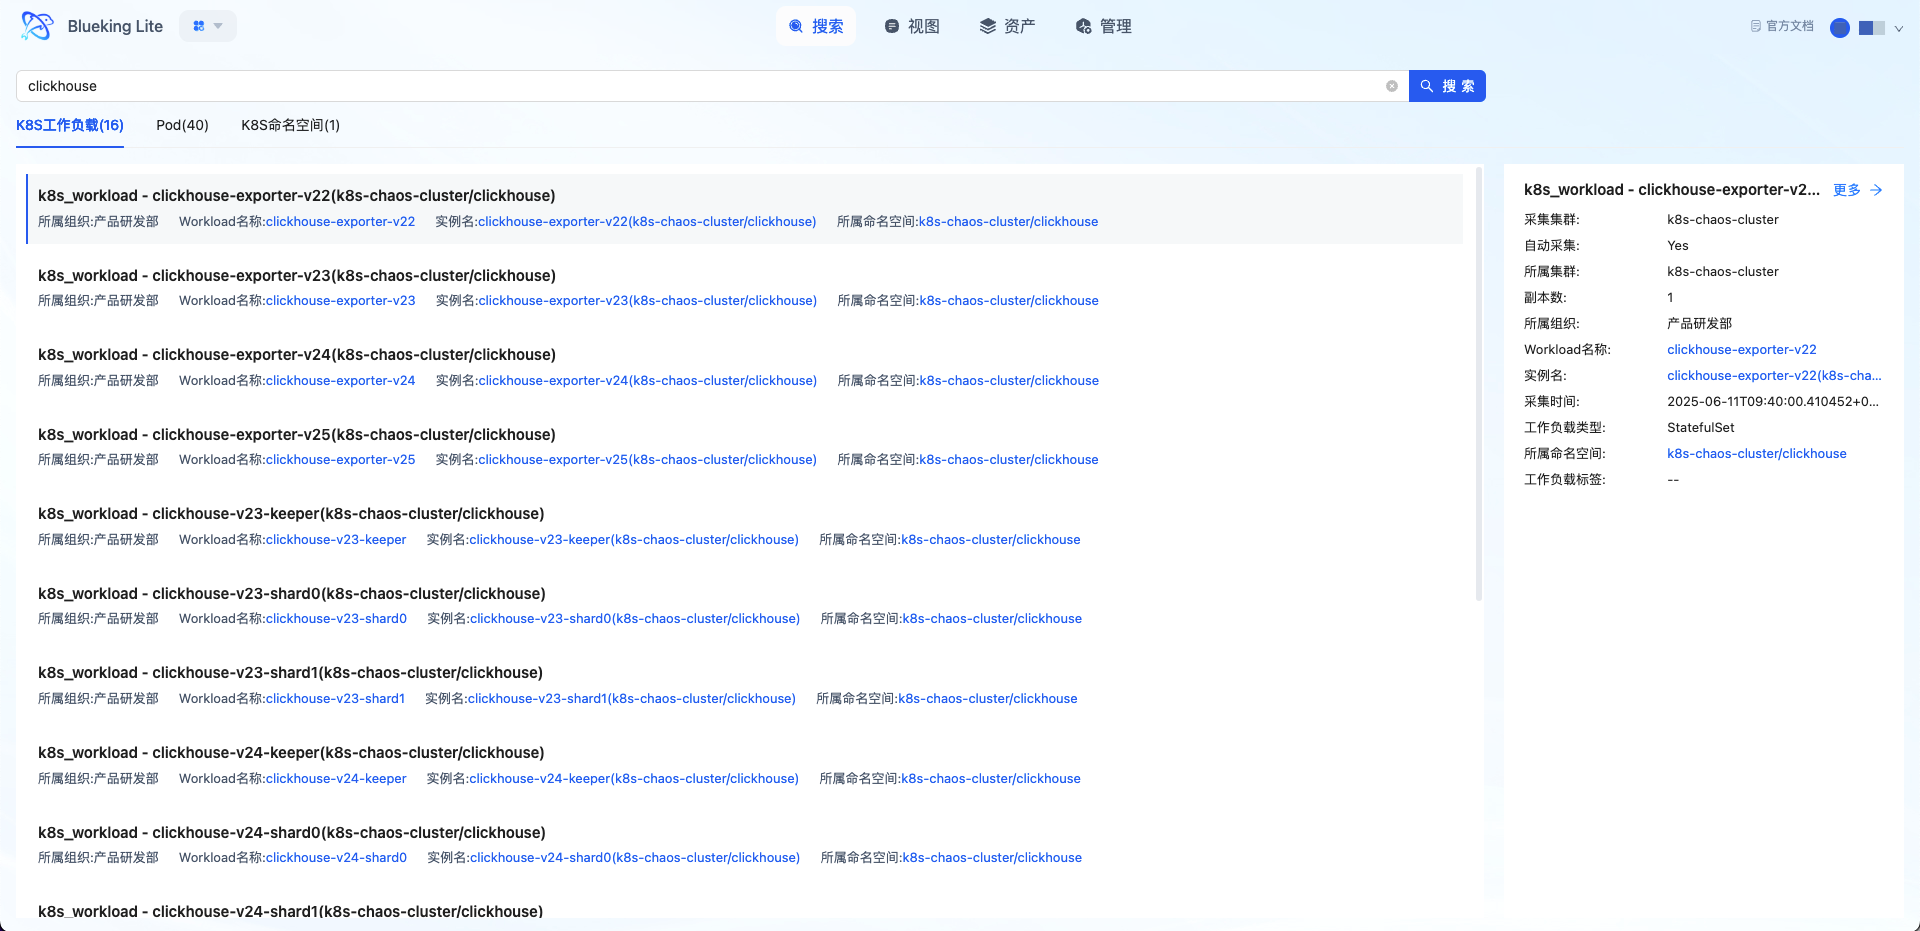Click Workload名称 value clickhouse-exporter-v24
This screenshot has height=931, width=1920.
pyautogui.click(x=340, y=381)
